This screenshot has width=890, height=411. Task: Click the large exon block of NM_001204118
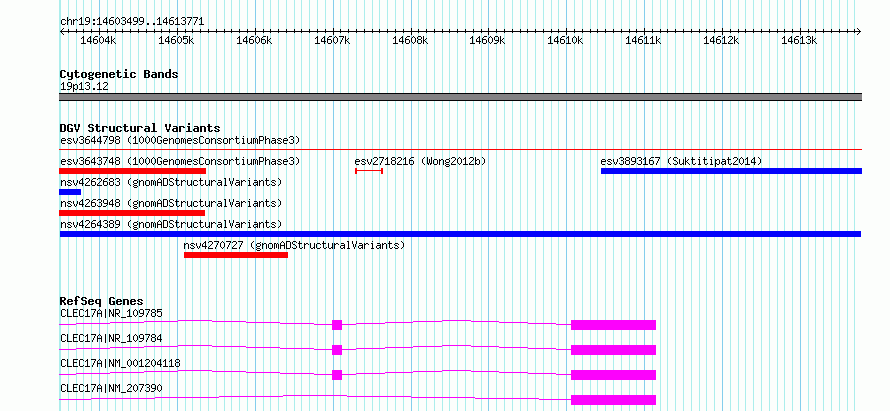(x=614, y=375)
